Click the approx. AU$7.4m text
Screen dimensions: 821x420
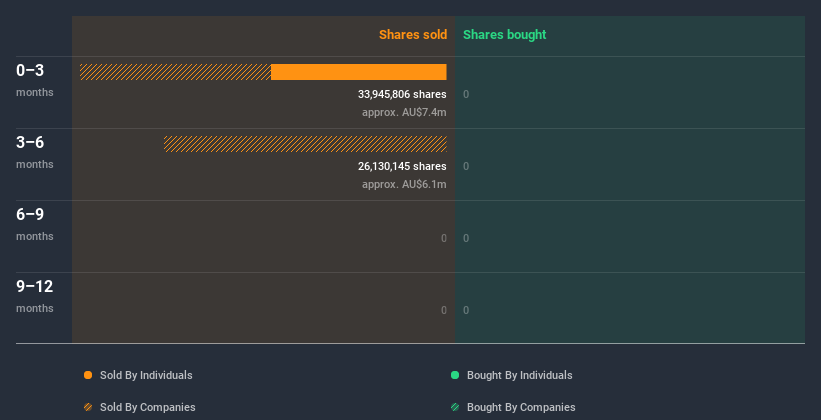[404, 112]
